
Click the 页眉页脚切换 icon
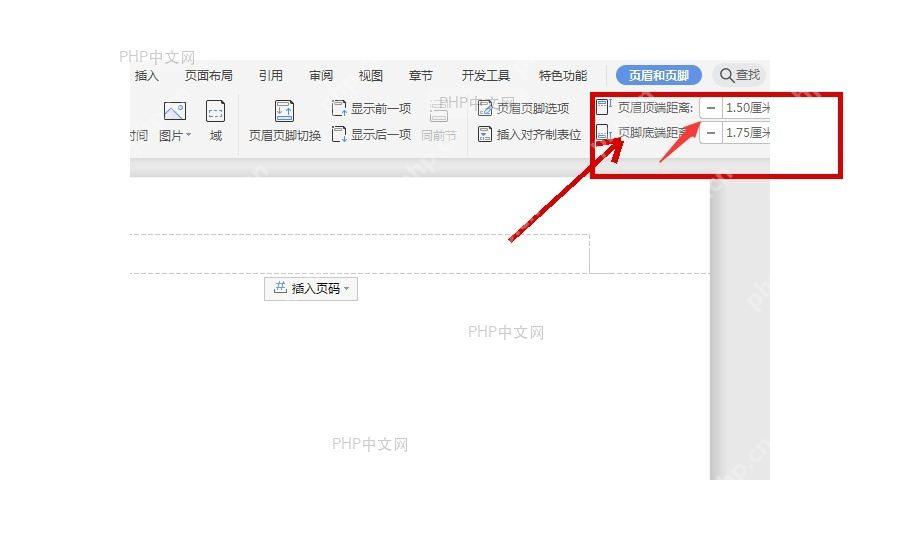click(284, 111)
